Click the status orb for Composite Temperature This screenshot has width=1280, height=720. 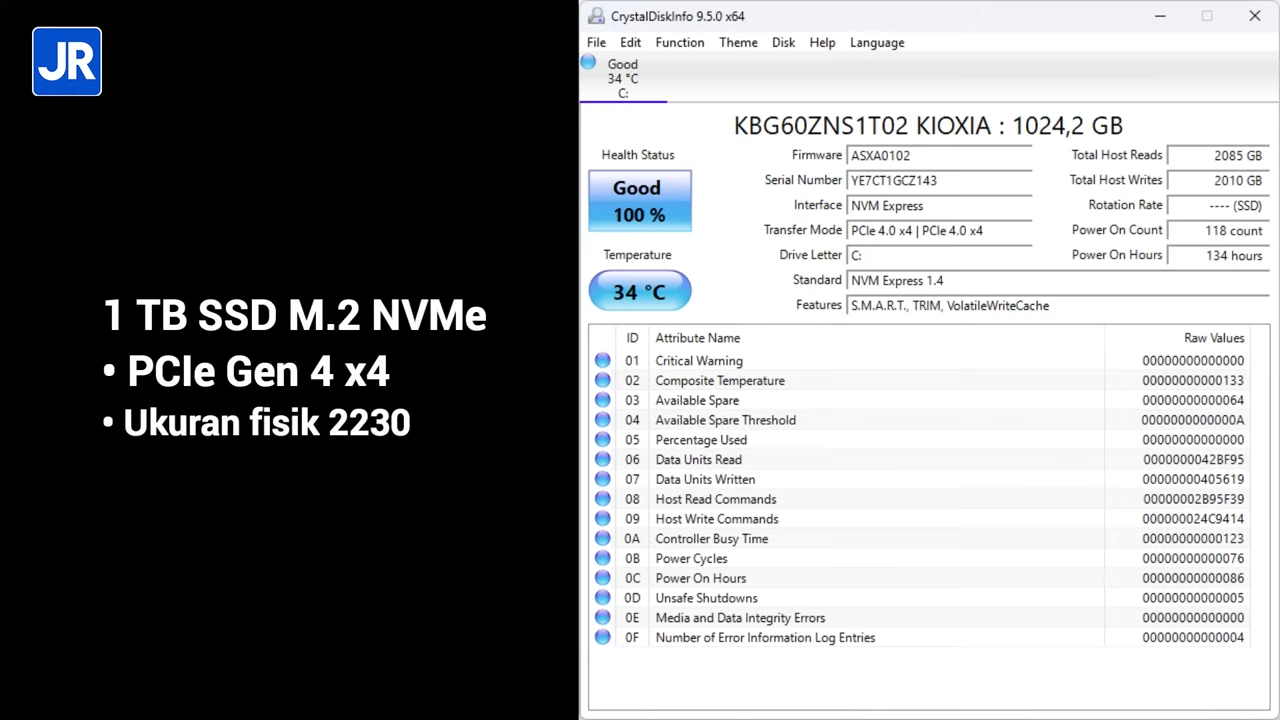(602, 380)
